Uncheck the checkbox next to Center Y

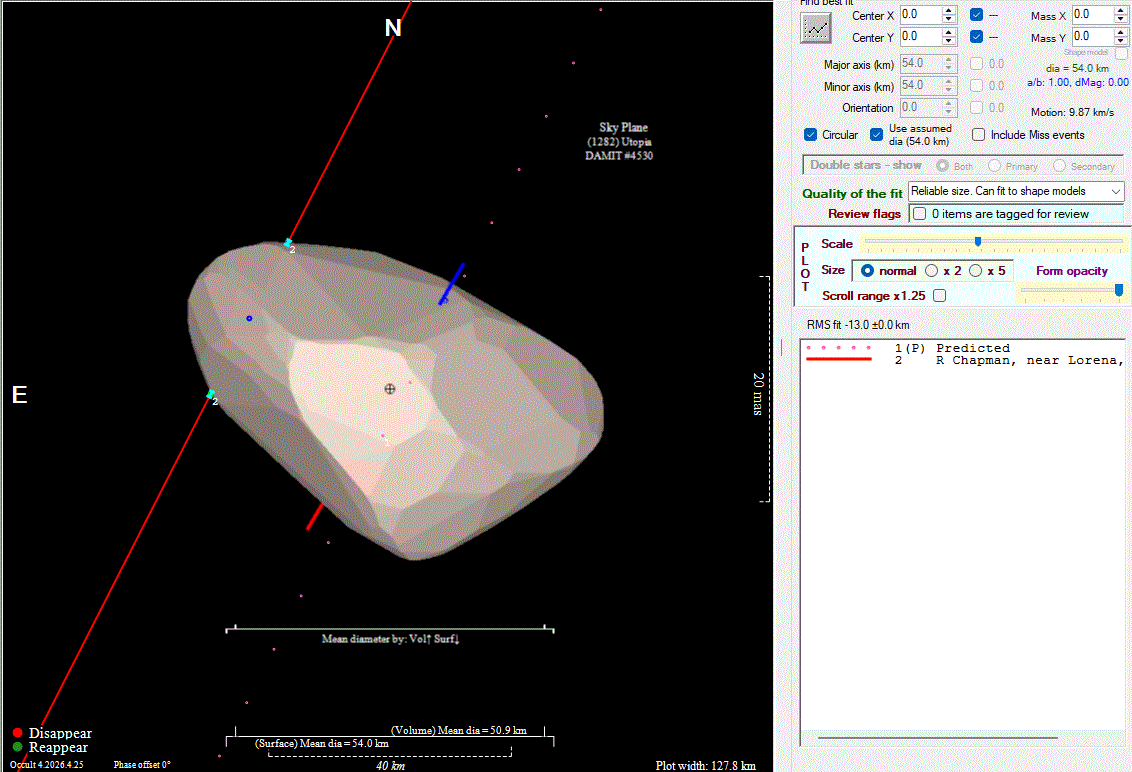(976, 36)
